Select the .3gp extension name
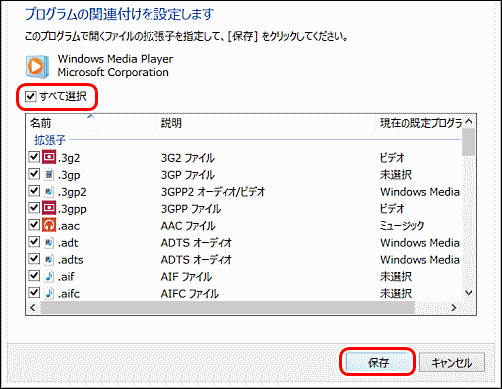This screenshot has height=389, width=502. point(69,175)
